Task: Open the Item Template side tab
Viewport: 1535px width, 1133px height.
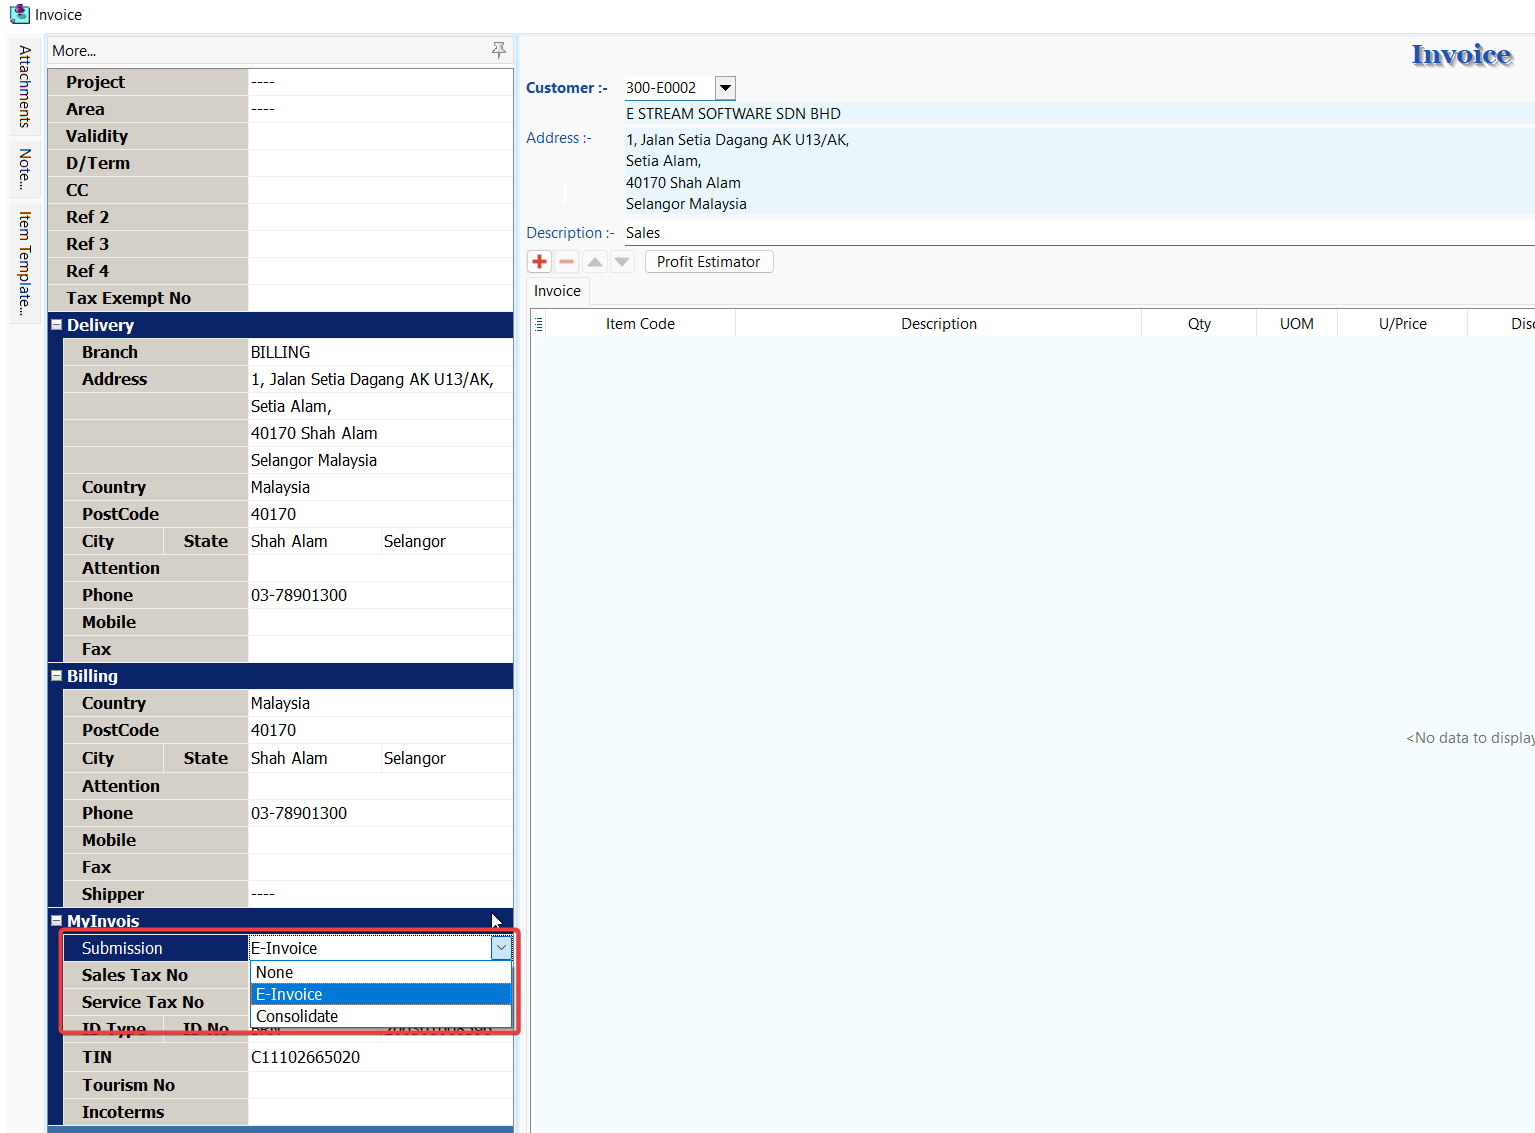Action: (24, 263)
